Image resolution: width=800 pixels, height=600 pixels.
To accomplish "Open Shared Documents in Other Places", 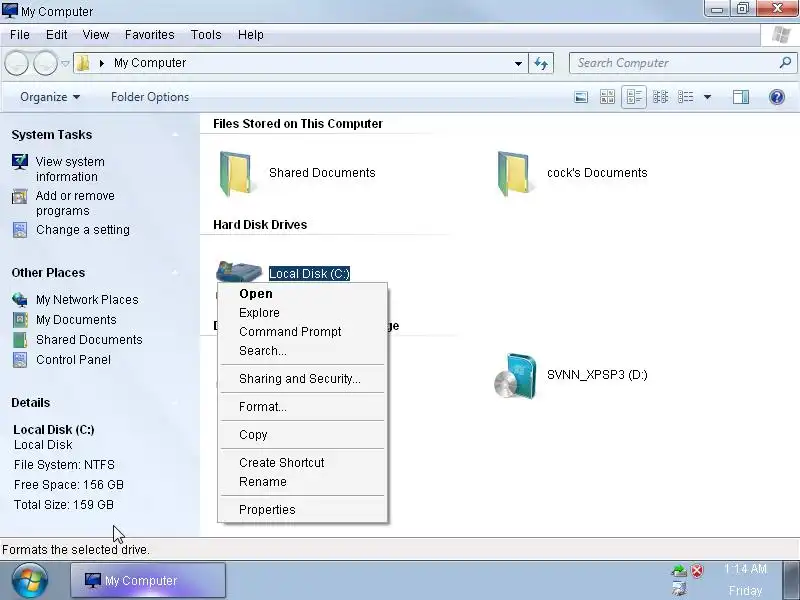I will pyautogui.click(x=89, y=340).
